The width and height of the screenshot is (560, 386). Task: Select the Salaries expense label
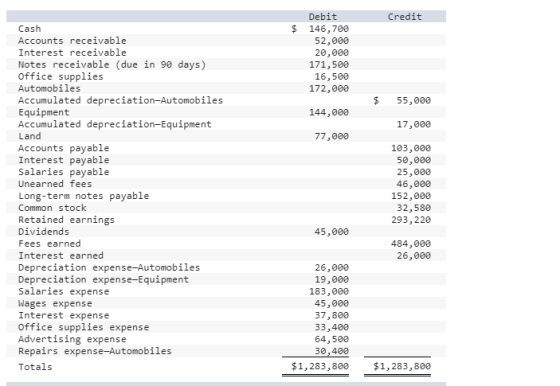[x=64, y=291]
